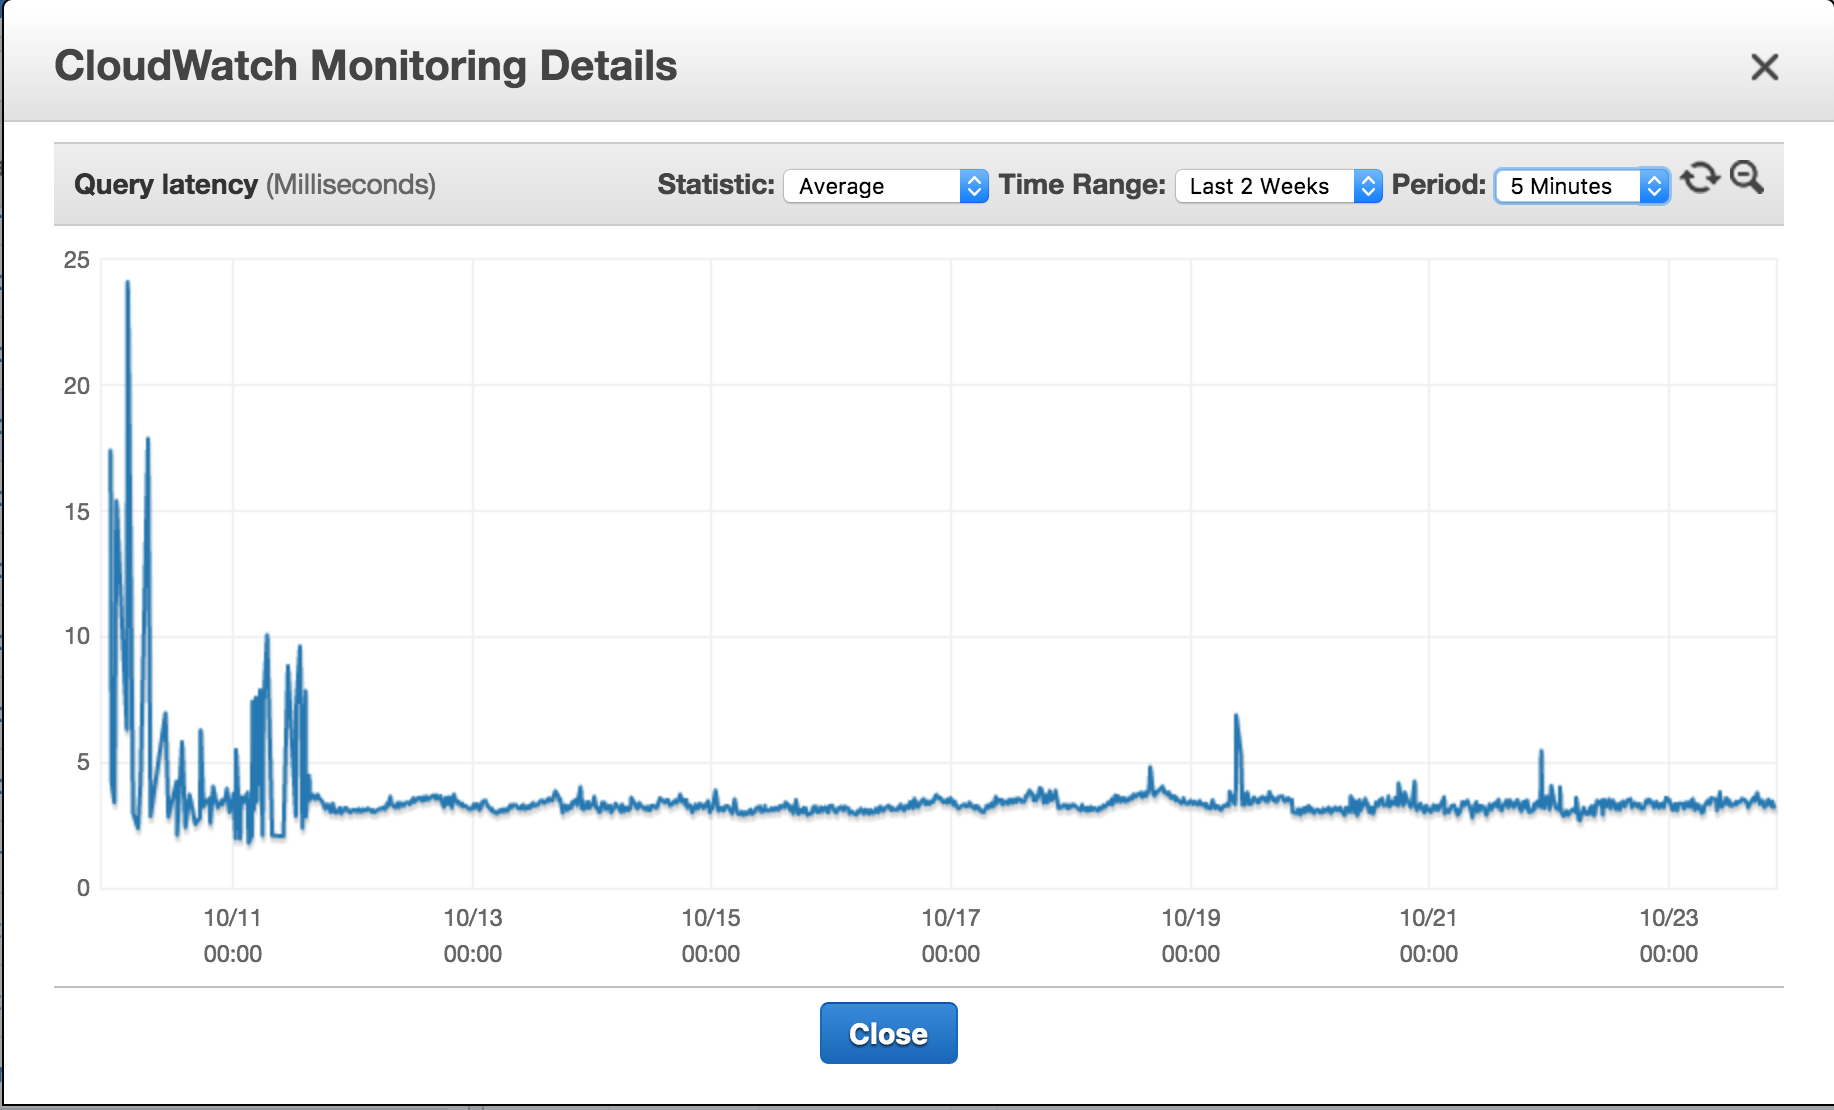Image resolution: width=1834 pixels, height=1110 pixels.
Task: Click the 15 value on y-axis
Action: [x=77, y=512]
